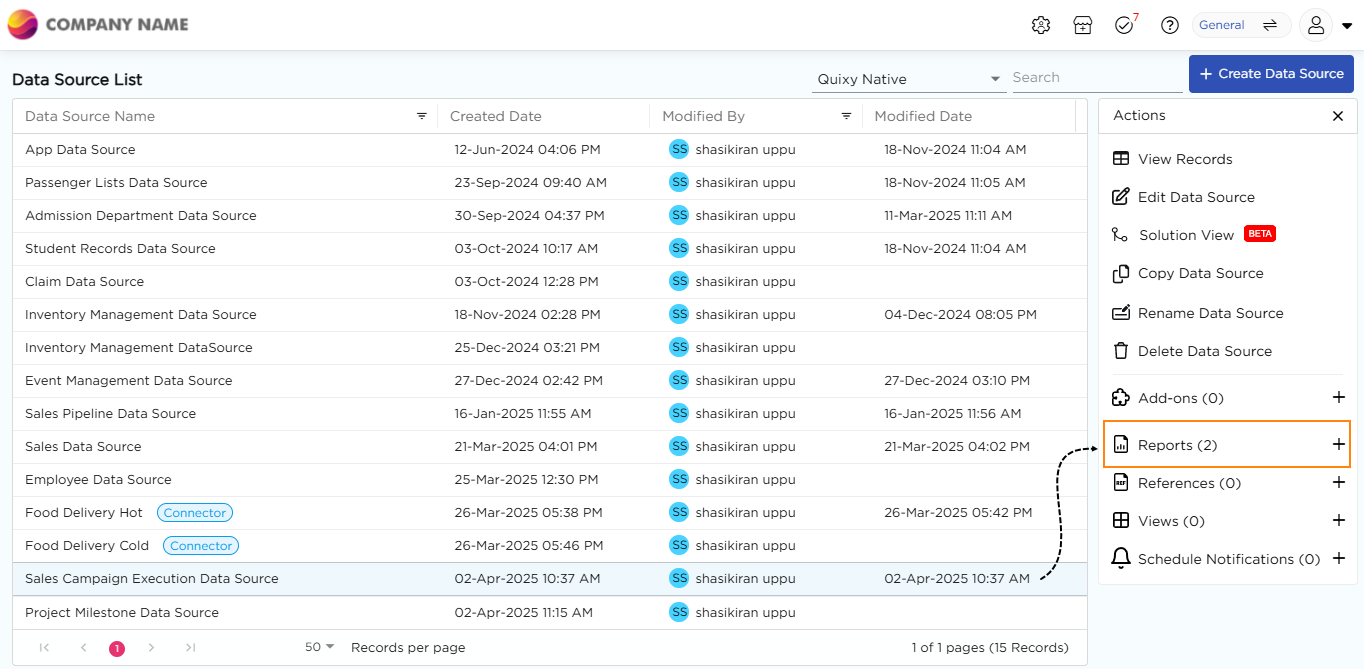1364x669 pixels.
Task: Click the View Records table icon
Action: coord(1121,159)
